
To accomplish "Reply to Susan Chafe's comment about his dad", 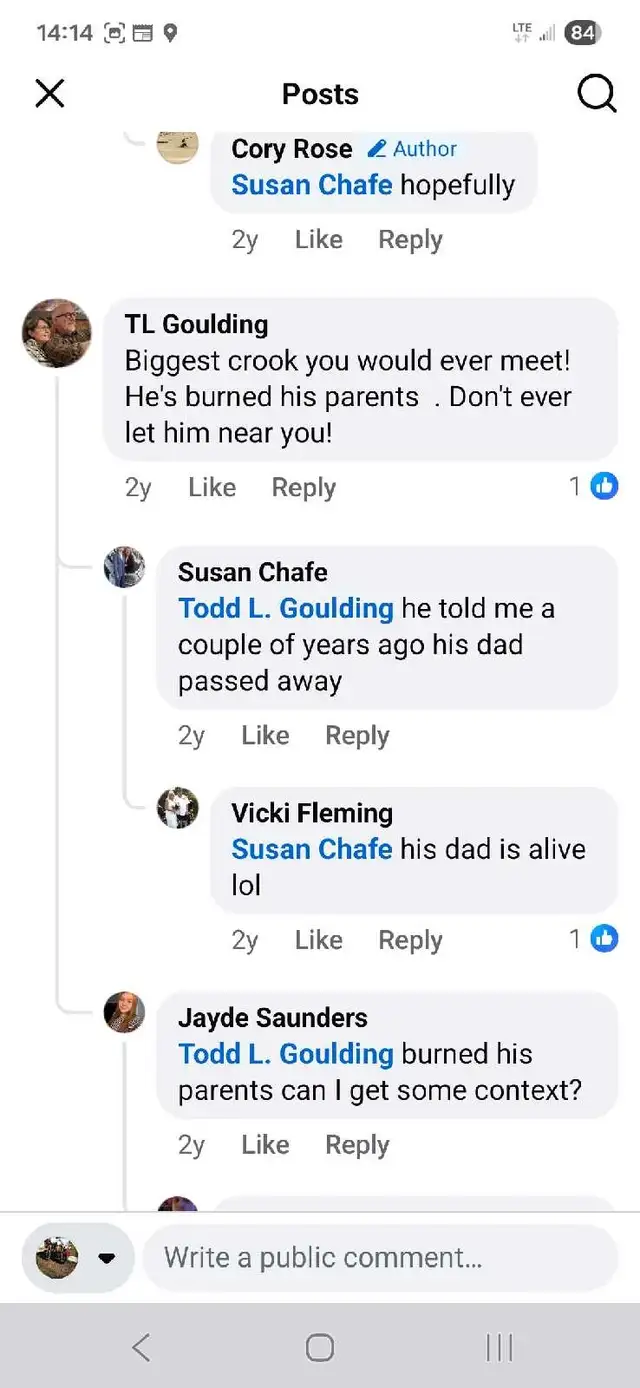I will click(x=357, y=736).
